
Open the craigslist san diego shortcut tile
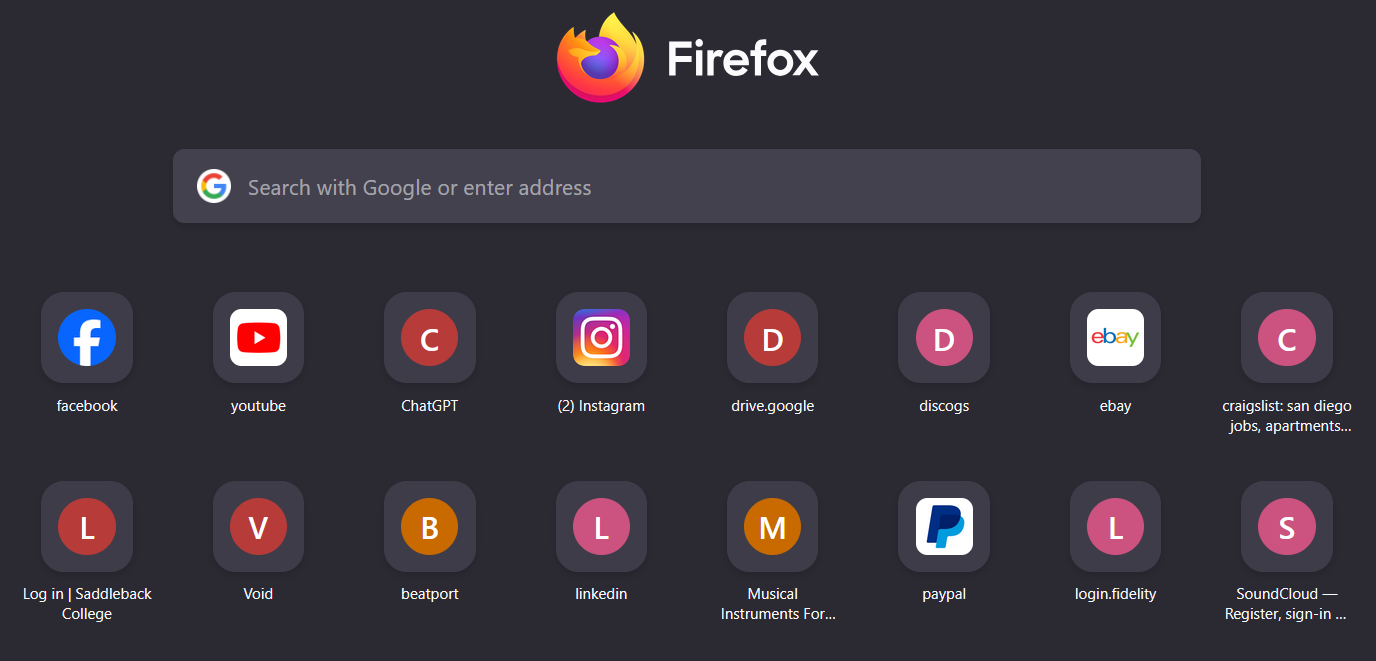point(1287,338)
